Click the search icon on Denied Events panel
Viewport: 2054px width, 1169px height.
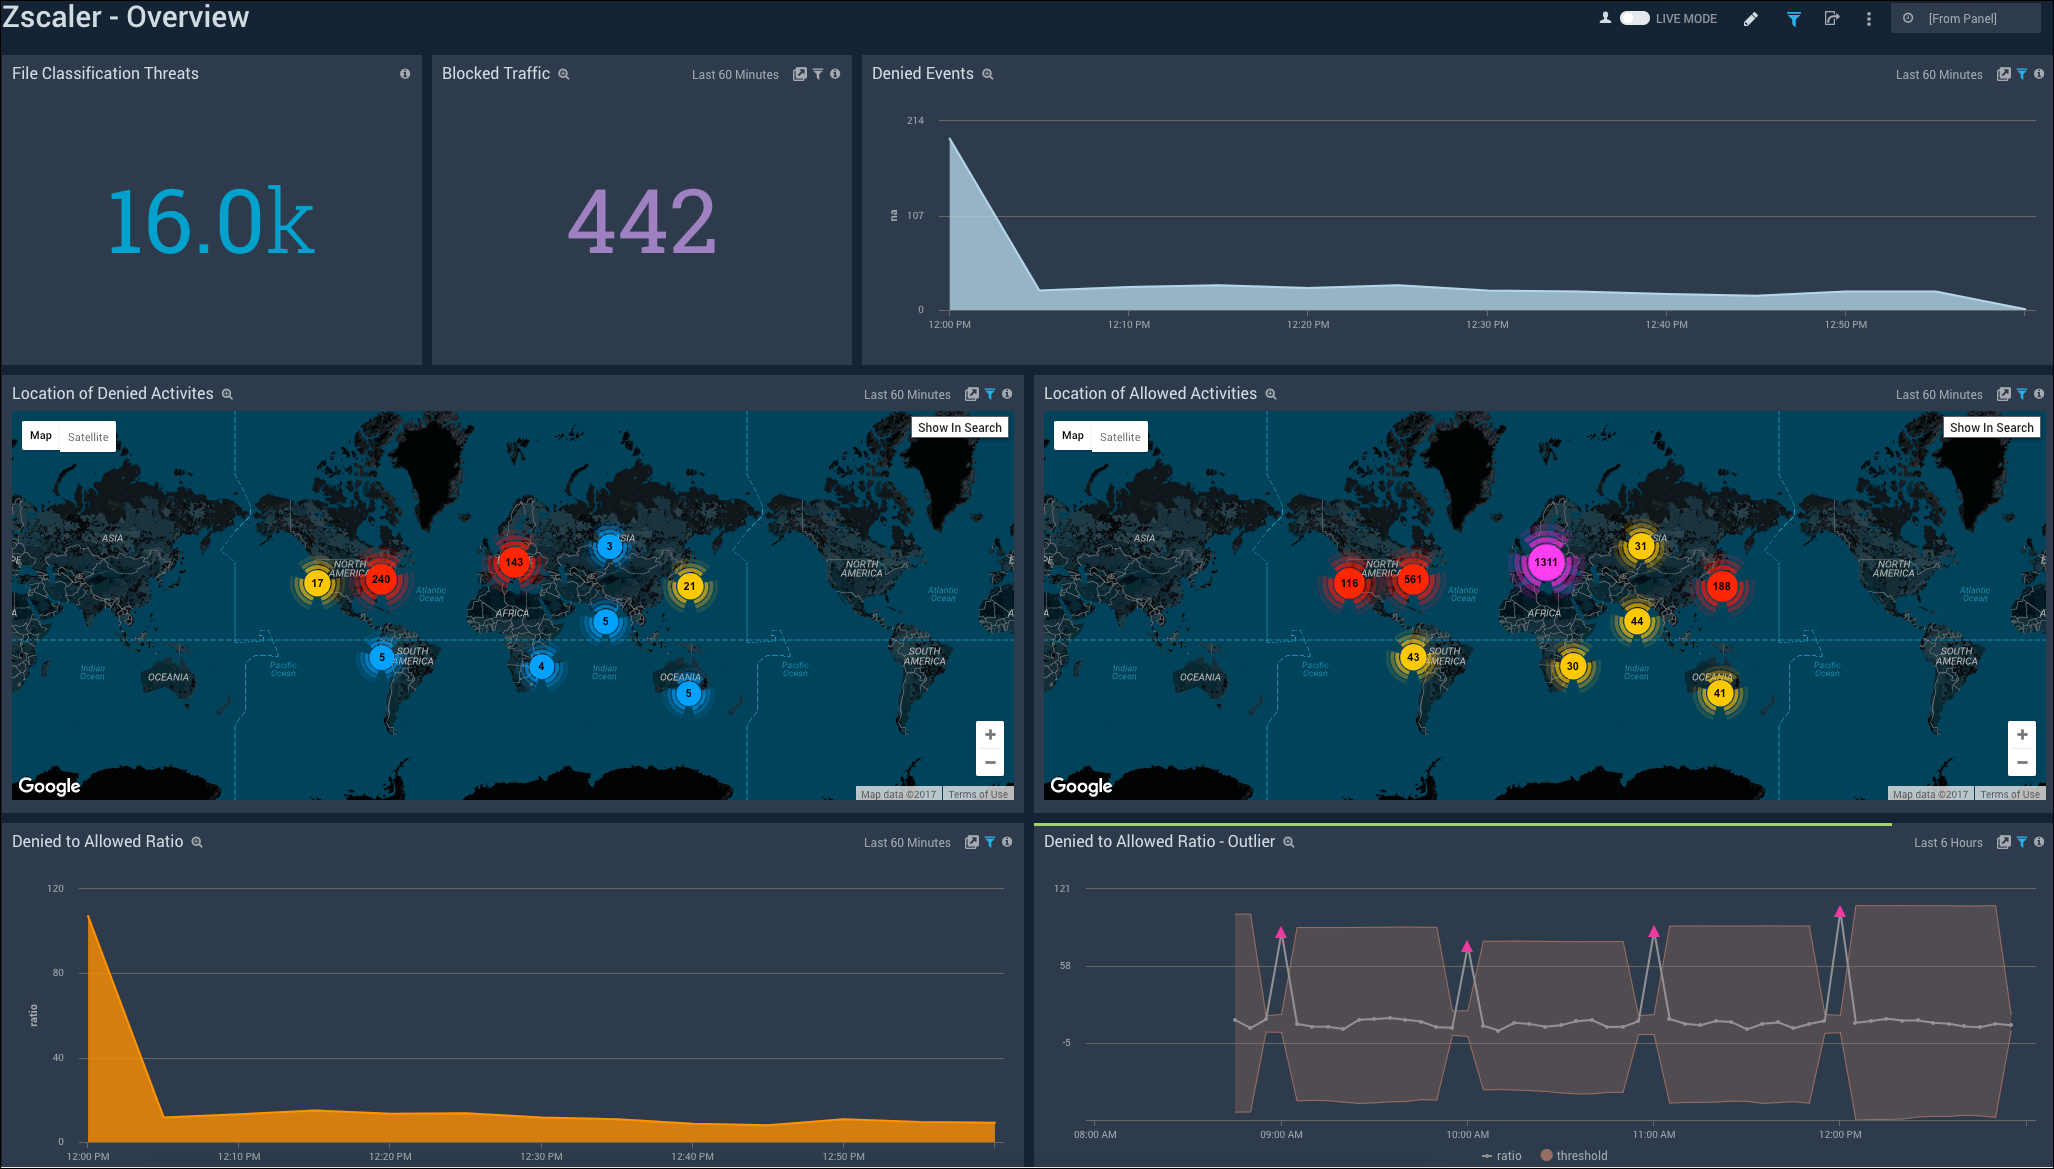(x=990, y=73)
